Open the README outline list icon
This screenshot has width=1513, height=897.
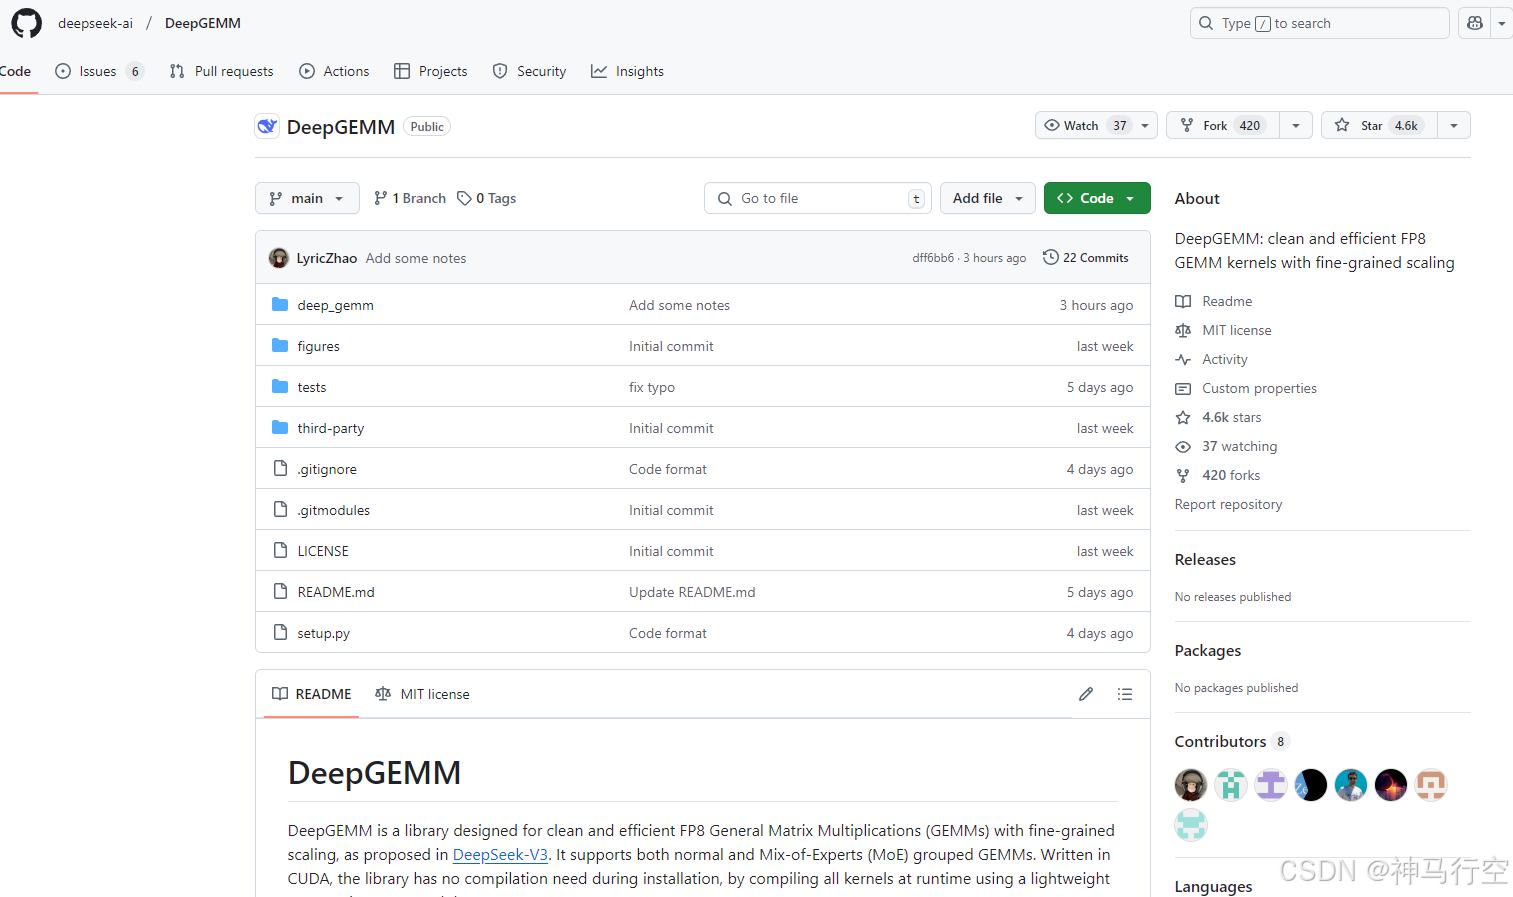tap(1125, 694)
